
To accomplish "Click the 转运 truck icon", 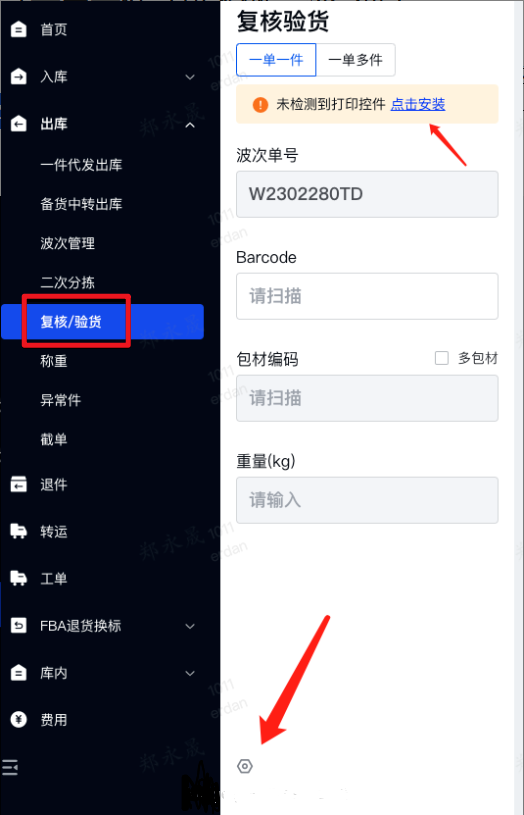I will tap(19, 531).
